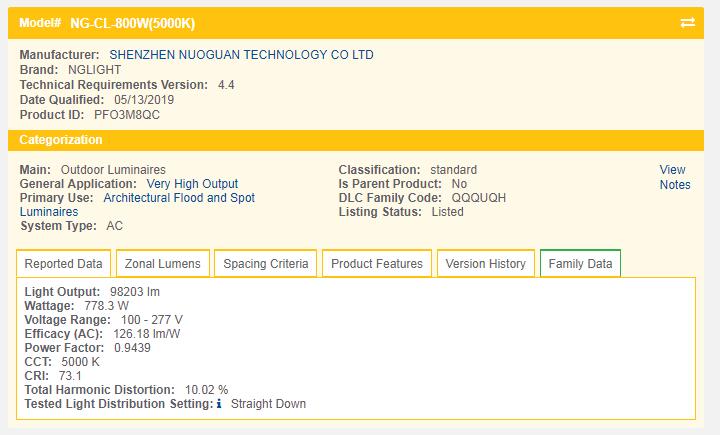The height and width of the screenshot is (435, 720).
Task: Open the Version History tab
Action: (x=485, y=264)
